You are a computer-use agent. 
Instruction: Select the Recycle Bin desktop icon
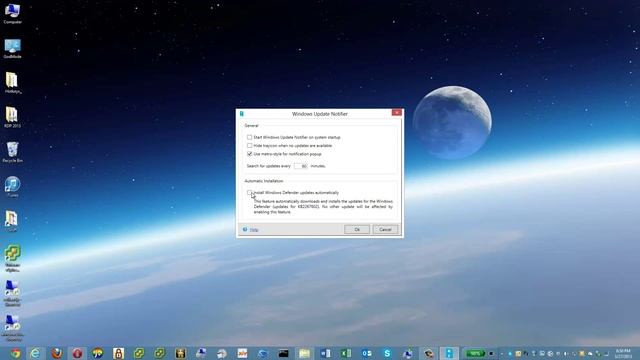click(12, 152)
